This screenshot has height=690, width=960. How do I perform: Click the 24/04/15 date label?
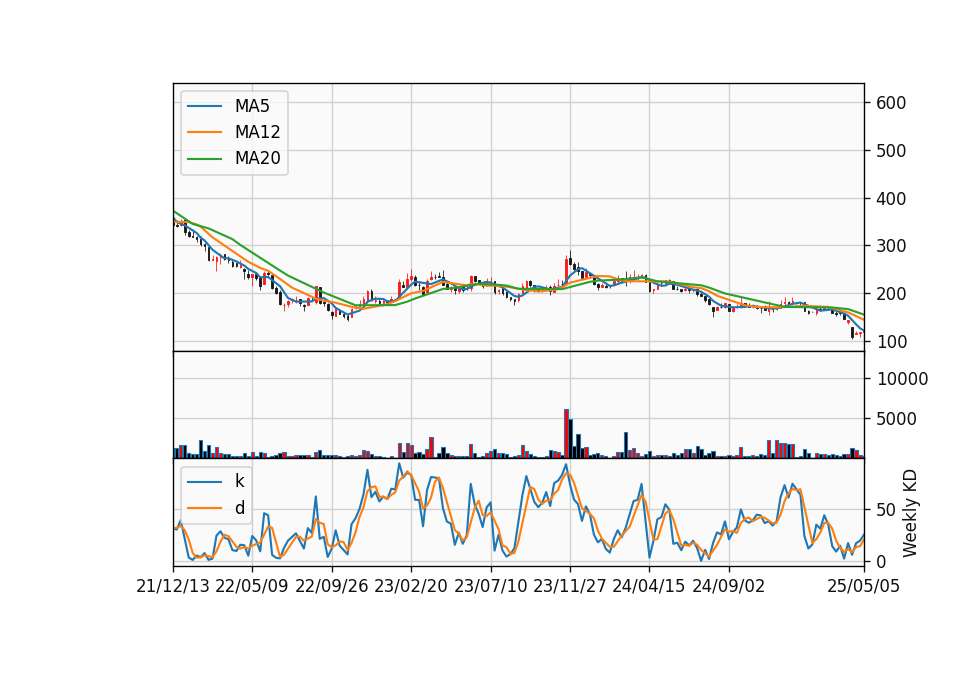649,586
